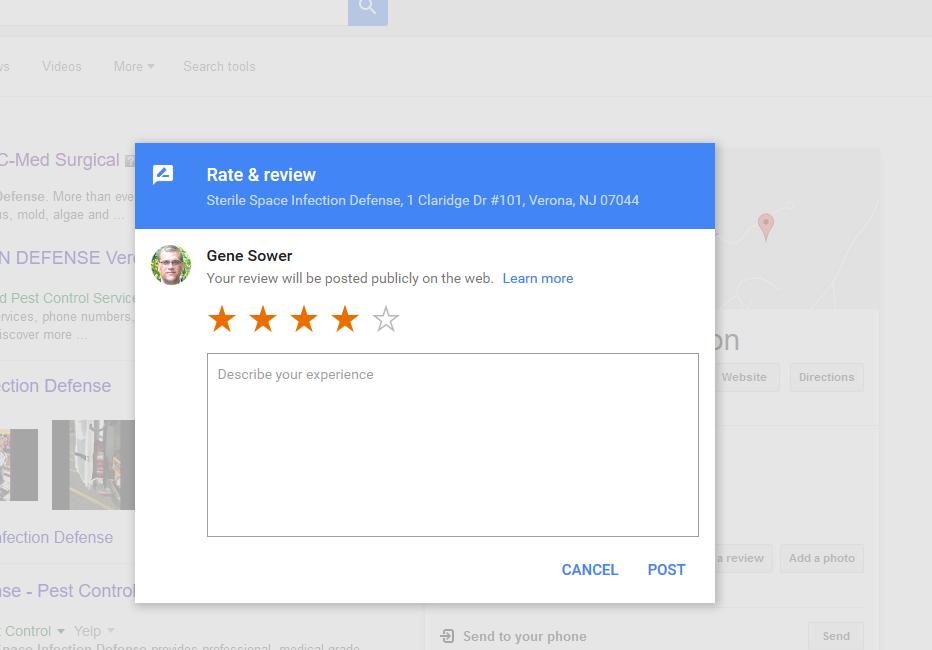Image resolution: width=932 pixels, height=650 pixels.
Task: Click the review pencil icon in header
Action: pyautogui.click(x=163, y=175)
